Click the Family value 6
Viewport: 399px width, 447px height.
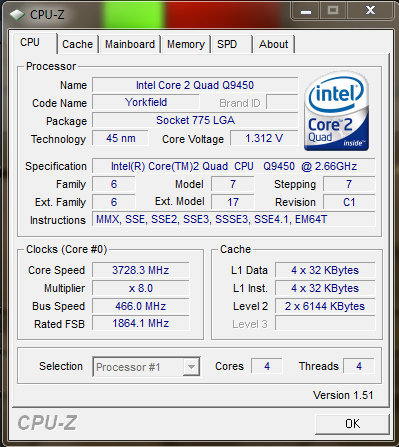[114, 184]
